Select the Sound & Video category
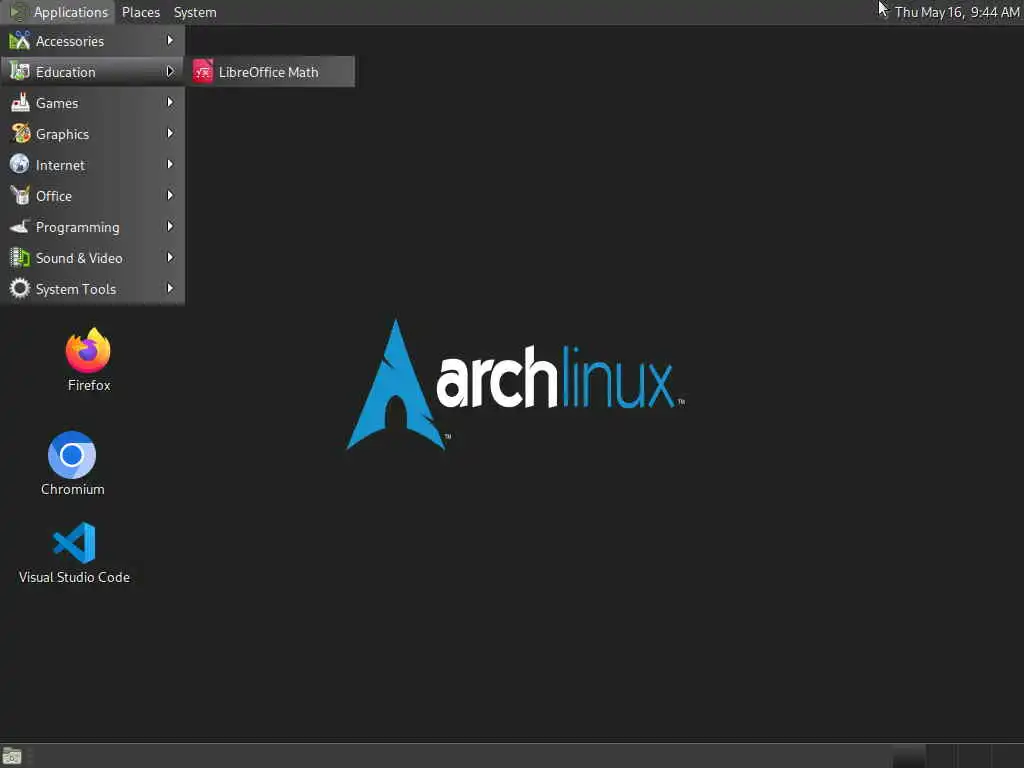Image resolution: width=1024 pixels, height=768 pixels. 93,258
